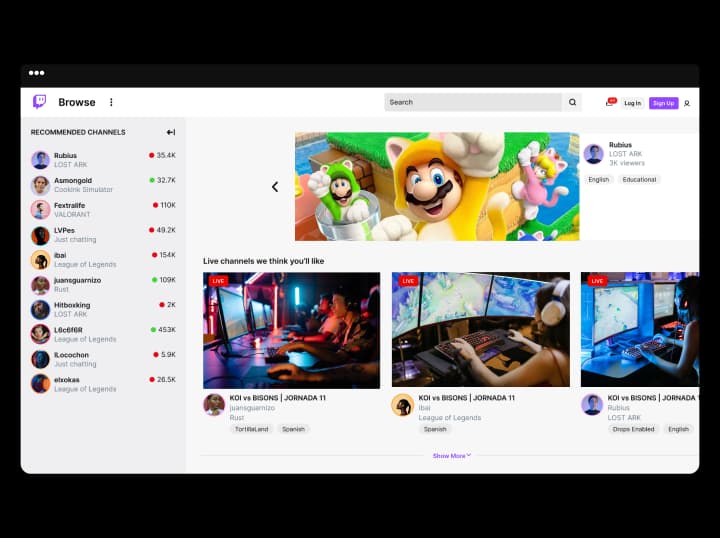720x538 pixels.
Task: Click Spanish tag under ibai stream
Action: click(435, 429)
